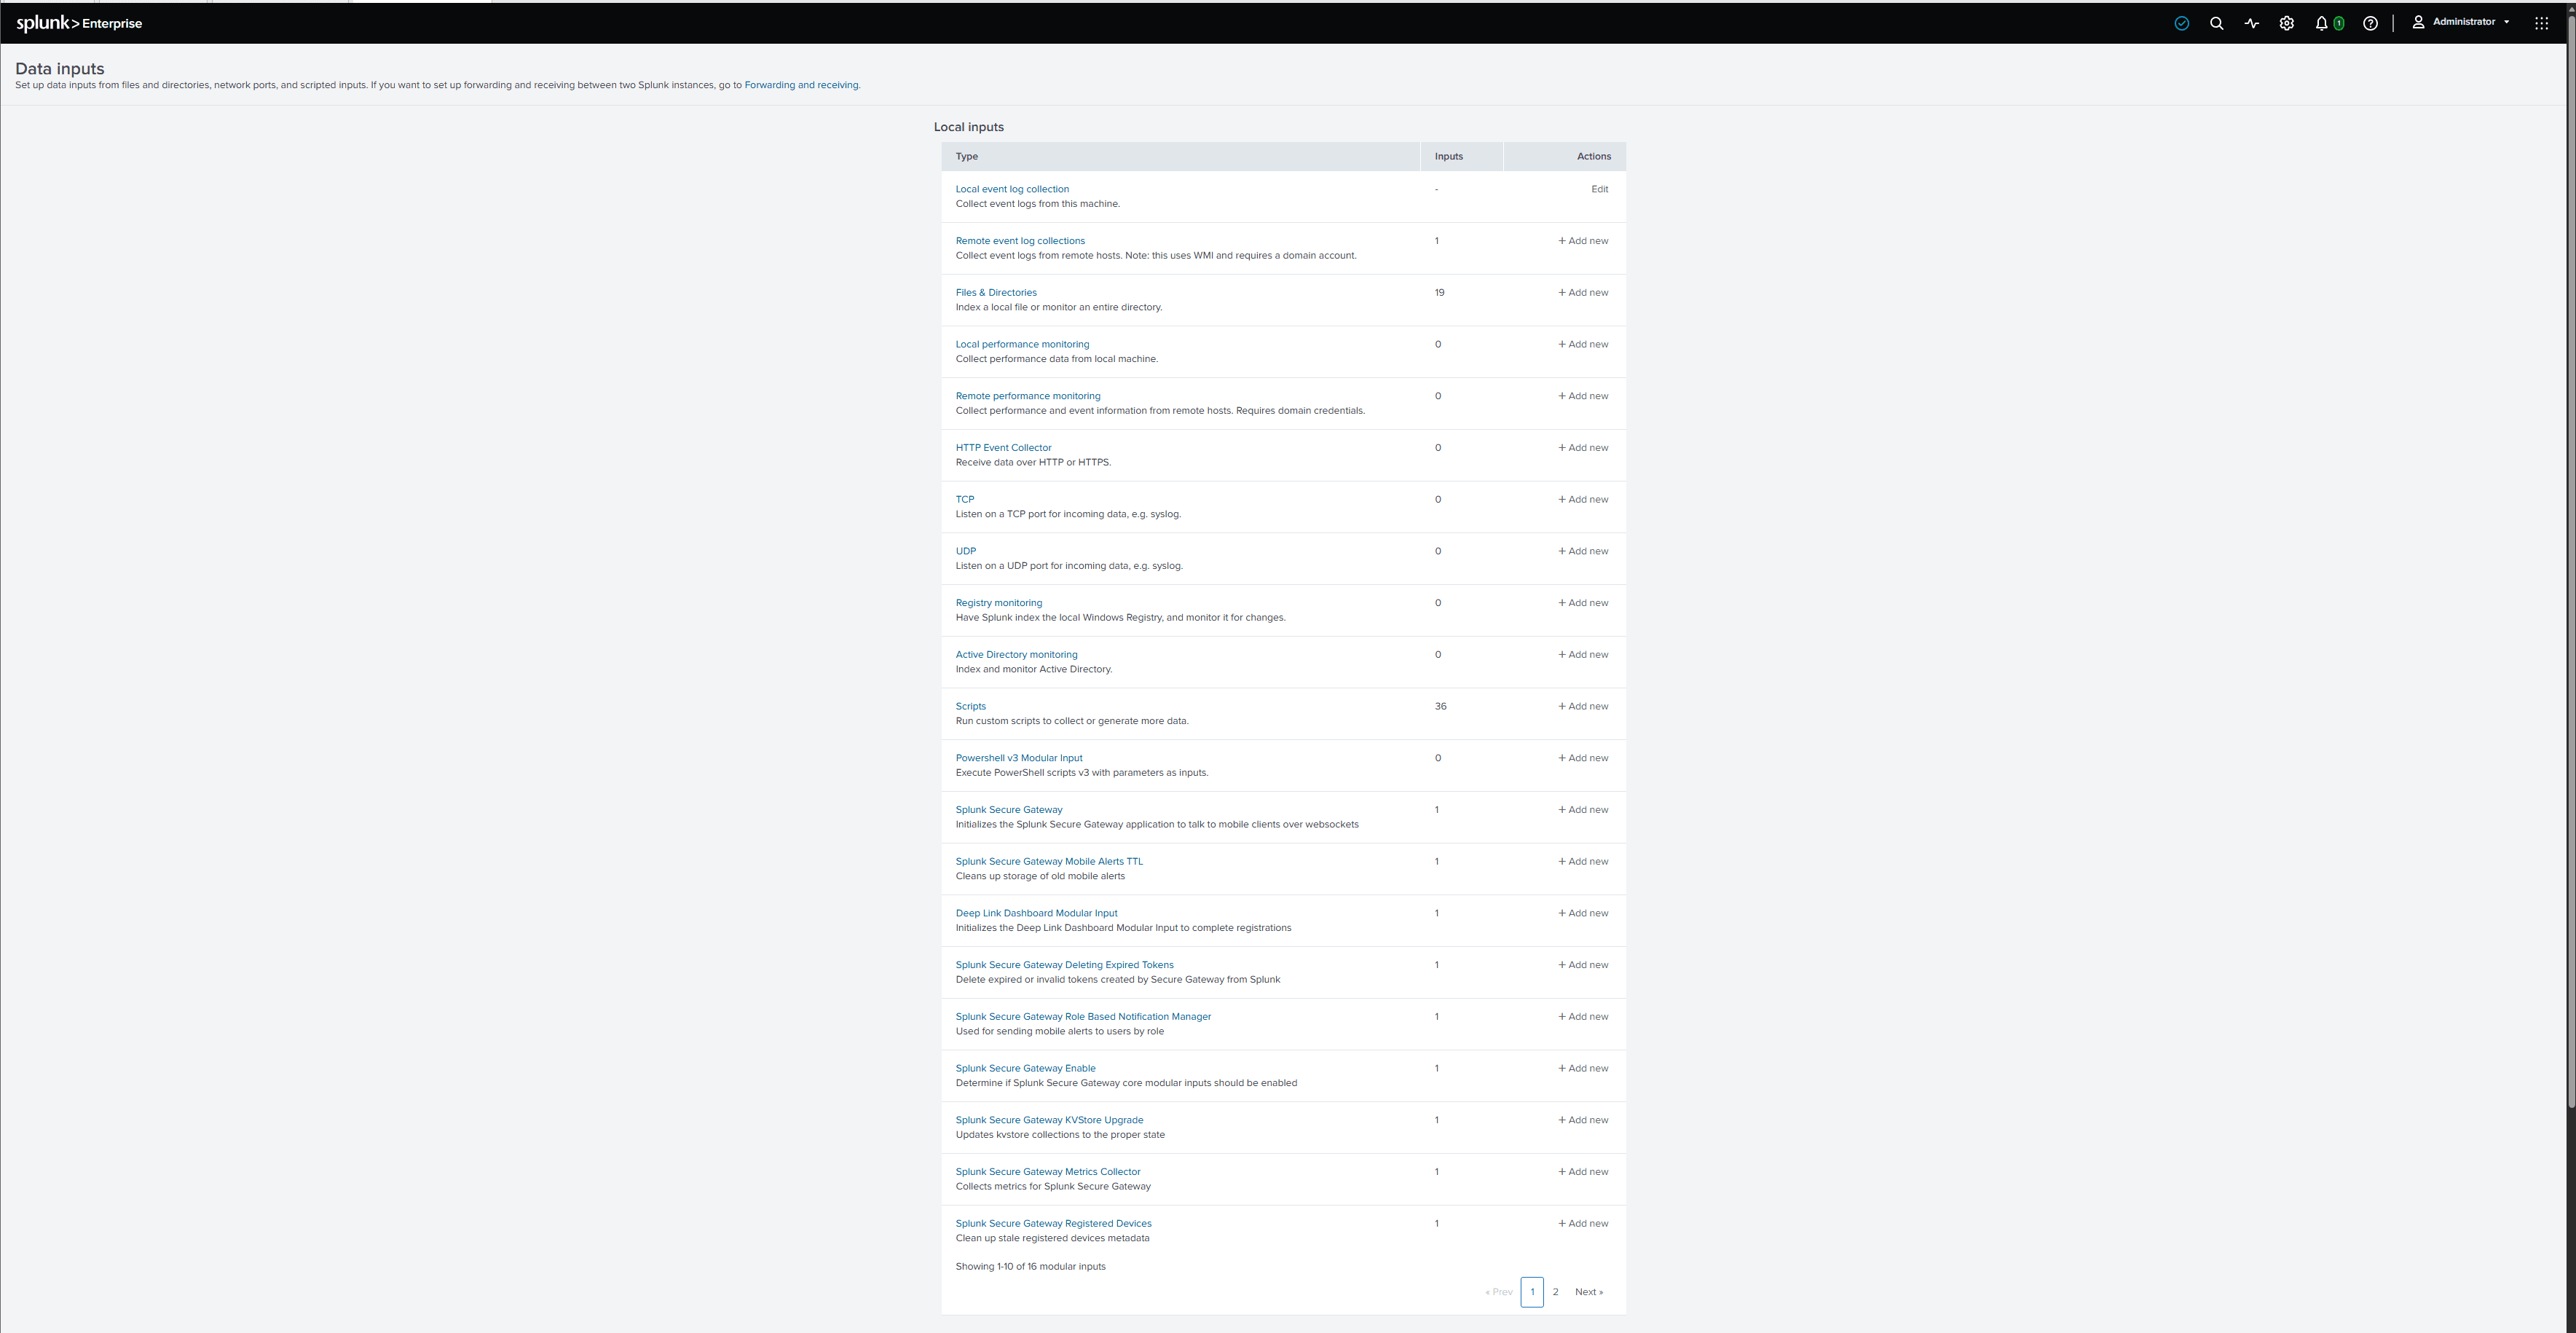
Task: Open the Splunk Secure Gateway link
Action: 1008,810
